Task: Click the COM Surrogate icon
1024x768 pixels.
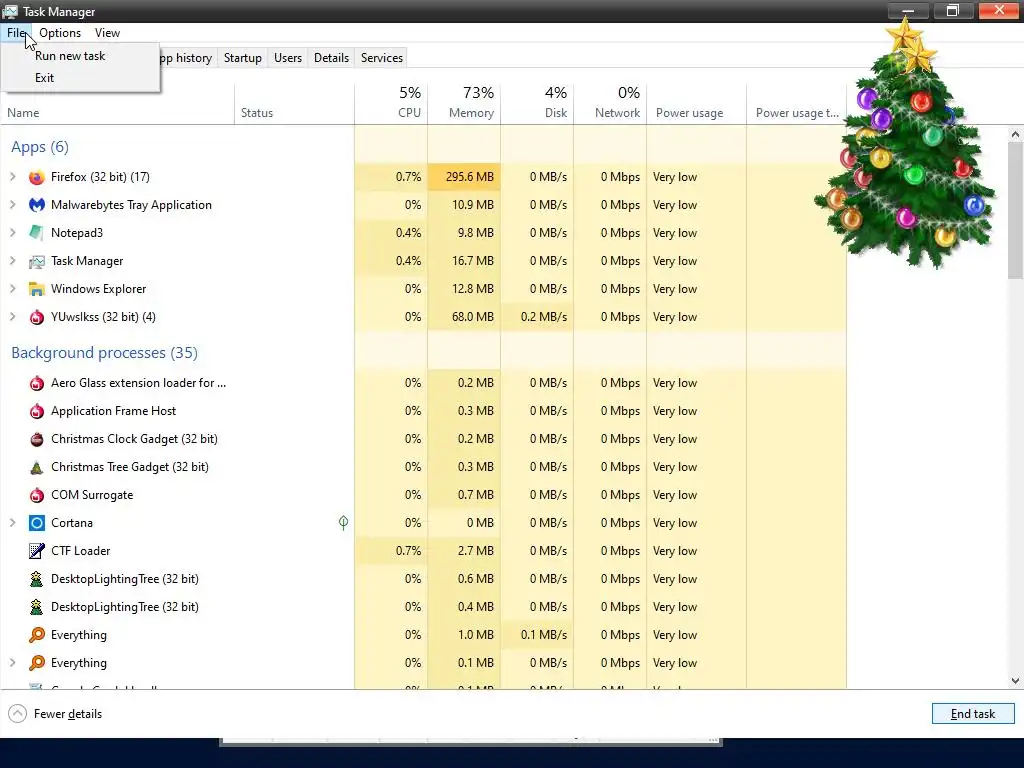Action: coord(37,495)
